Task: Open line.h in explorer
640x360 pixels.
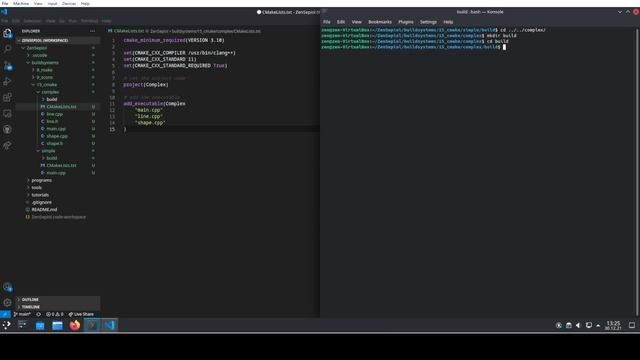Action: (x=58, y=121)
